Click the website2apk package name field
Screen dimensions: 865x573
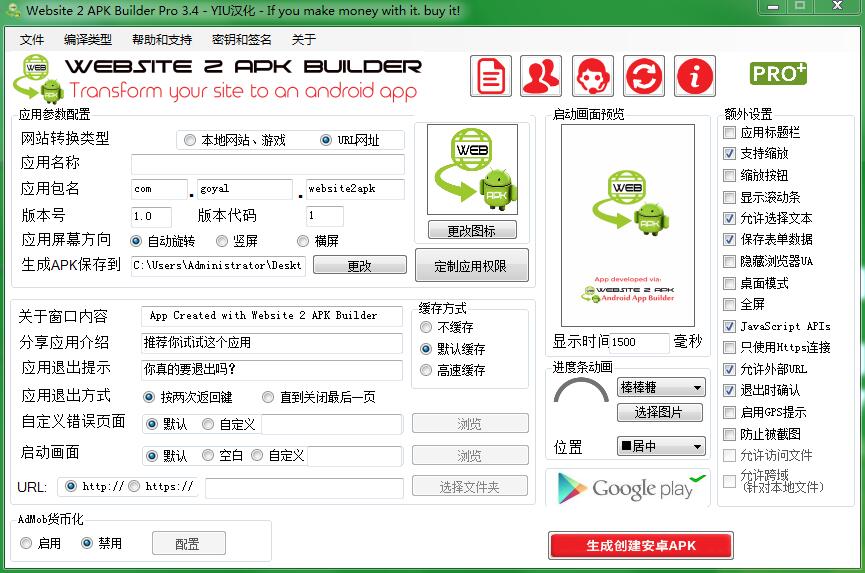click(x=355, y=189)
